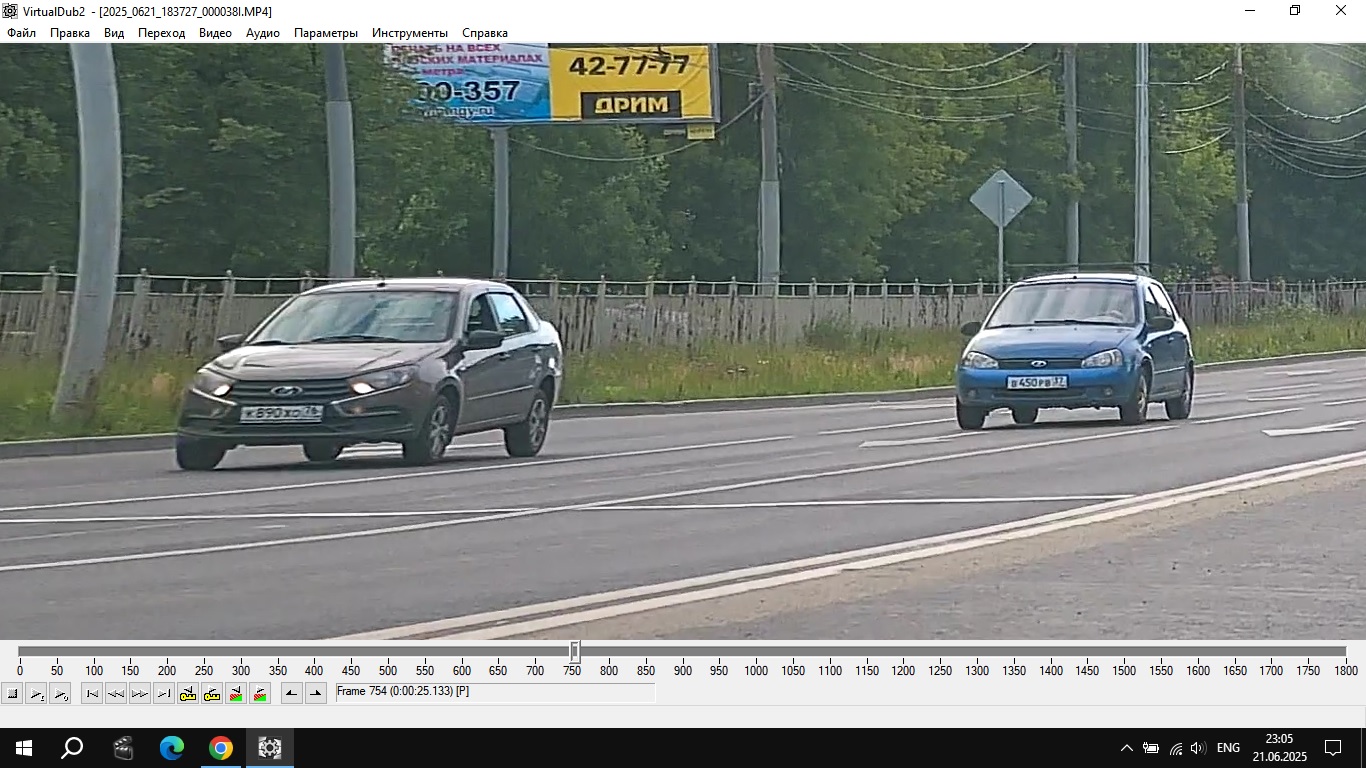Set the selection end (mark out)

316,693
